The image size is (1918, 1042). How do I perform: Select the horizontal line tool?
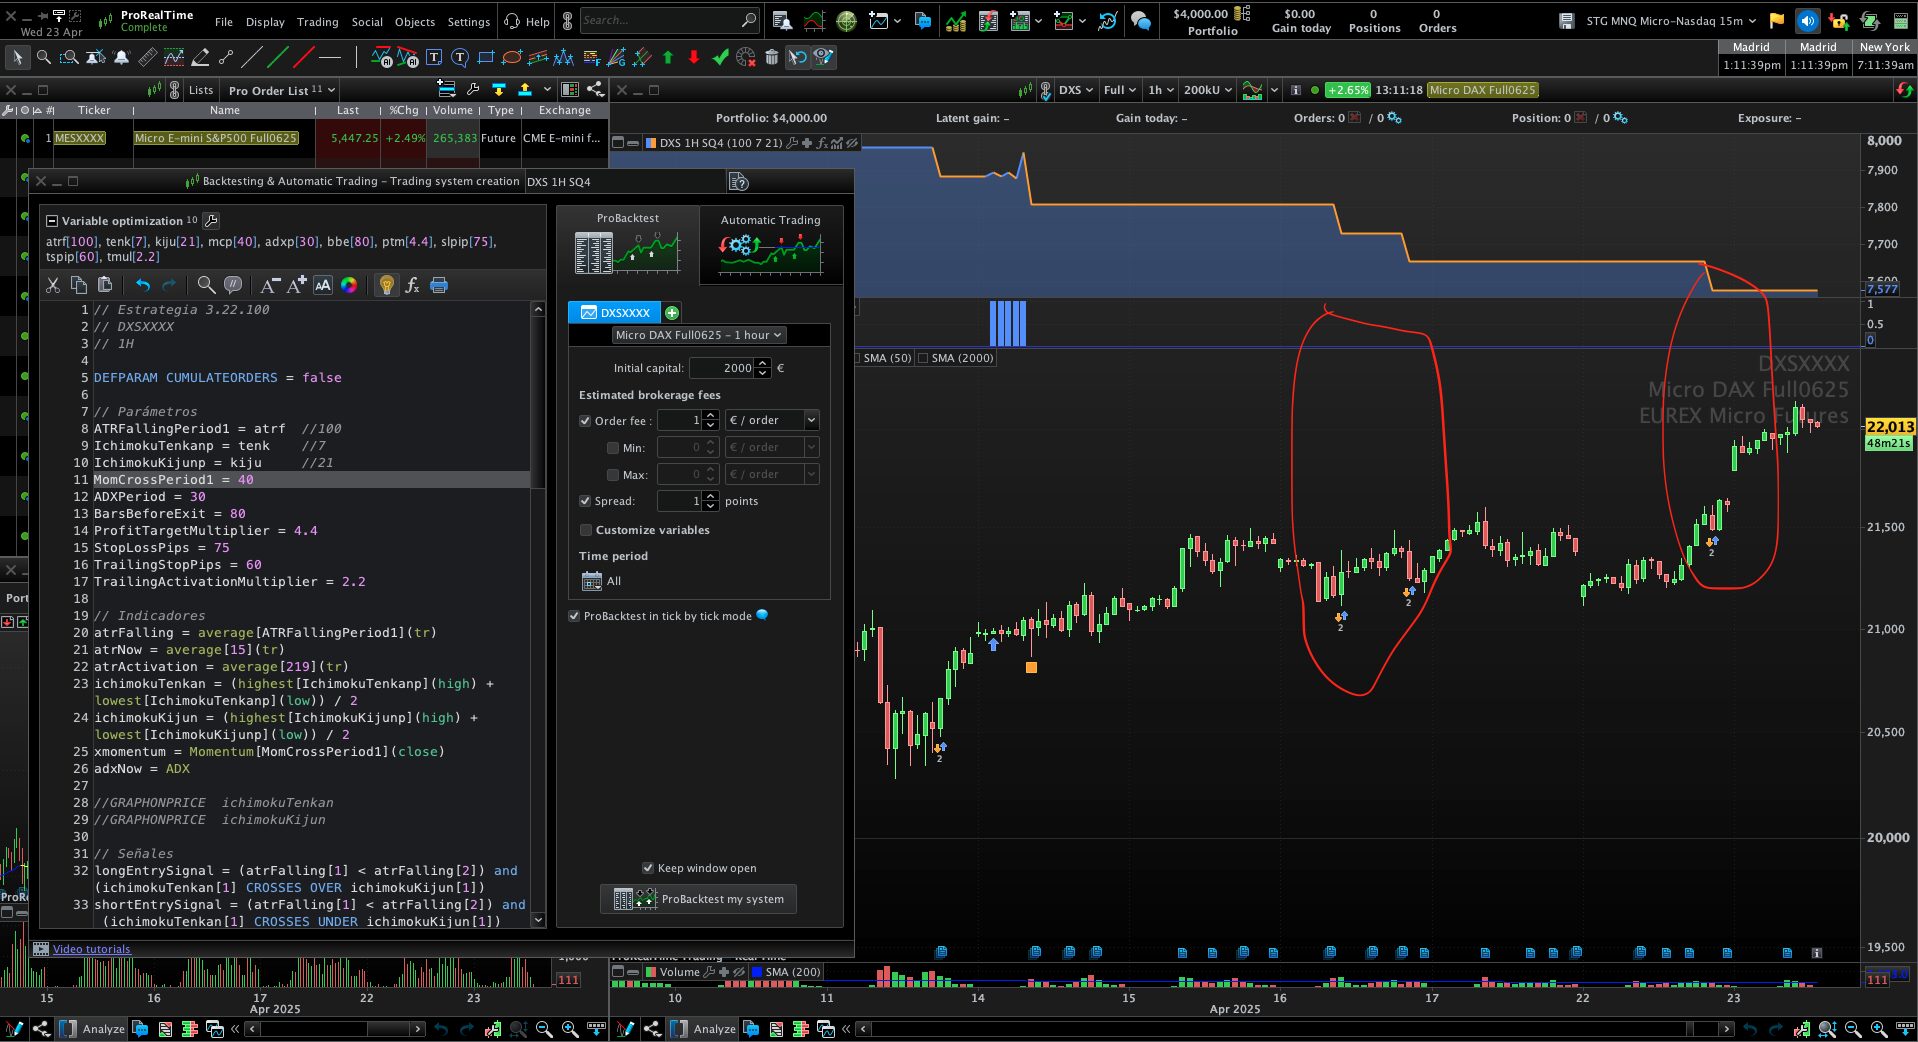pyautogui.click(x=330, y=58)
